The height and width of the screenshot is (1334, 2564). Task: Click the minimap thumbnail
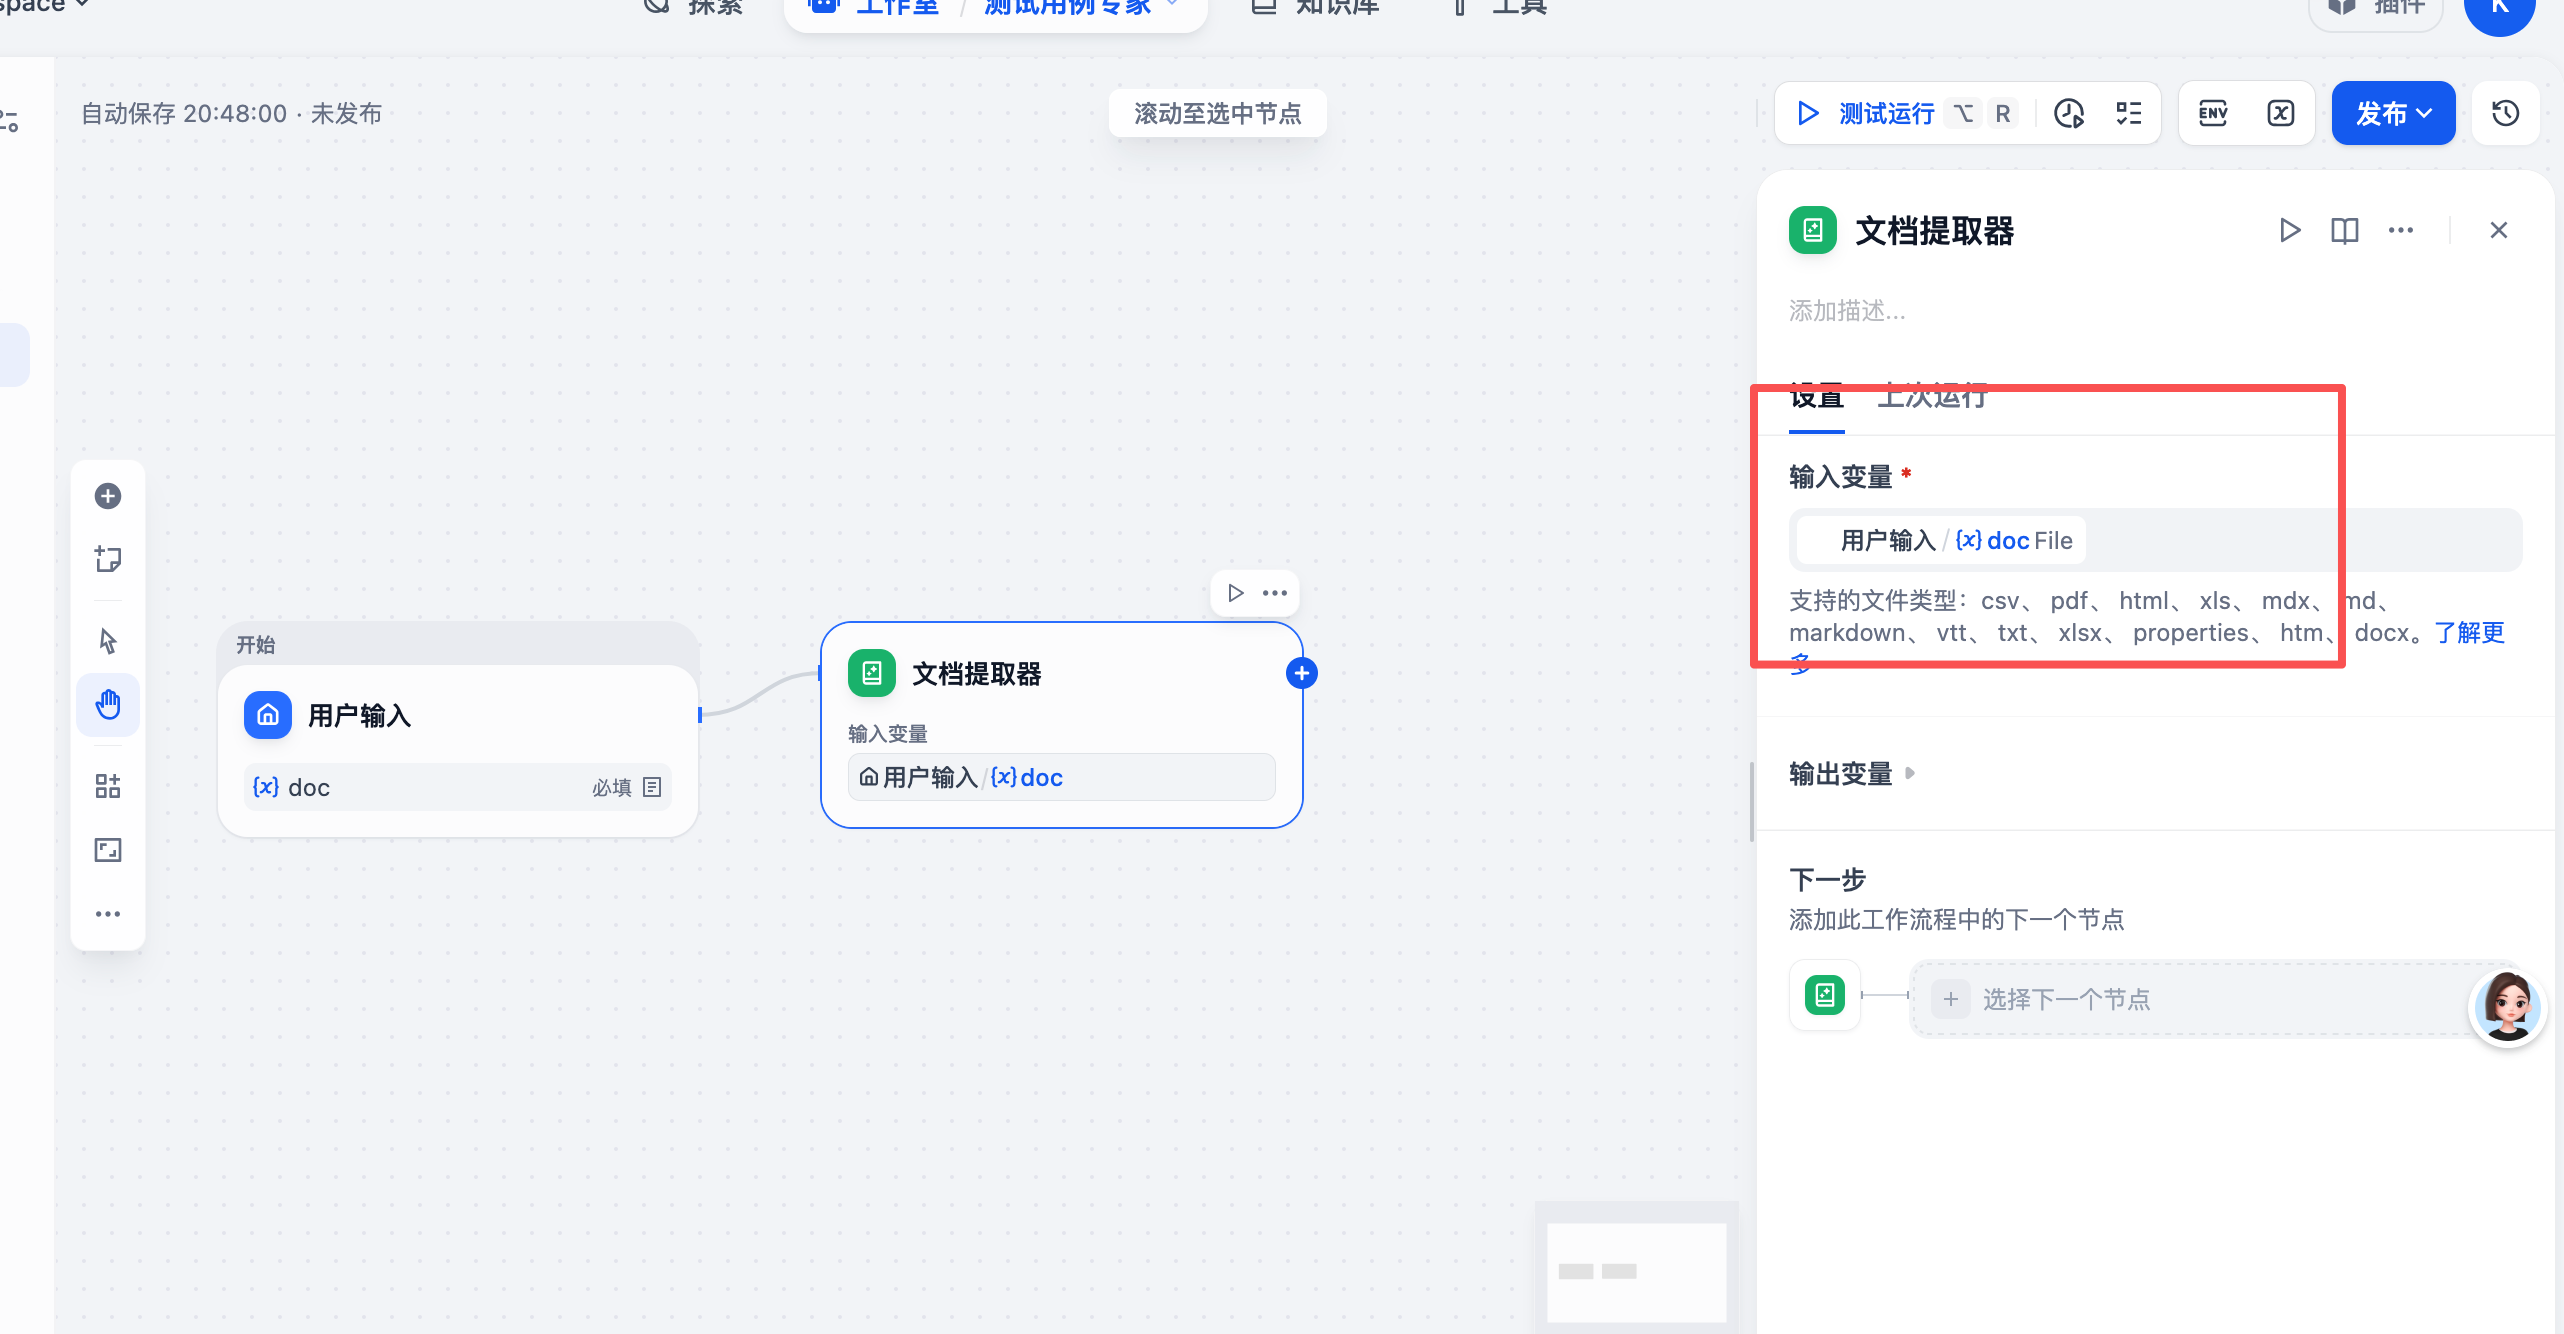point(1637,1270)
